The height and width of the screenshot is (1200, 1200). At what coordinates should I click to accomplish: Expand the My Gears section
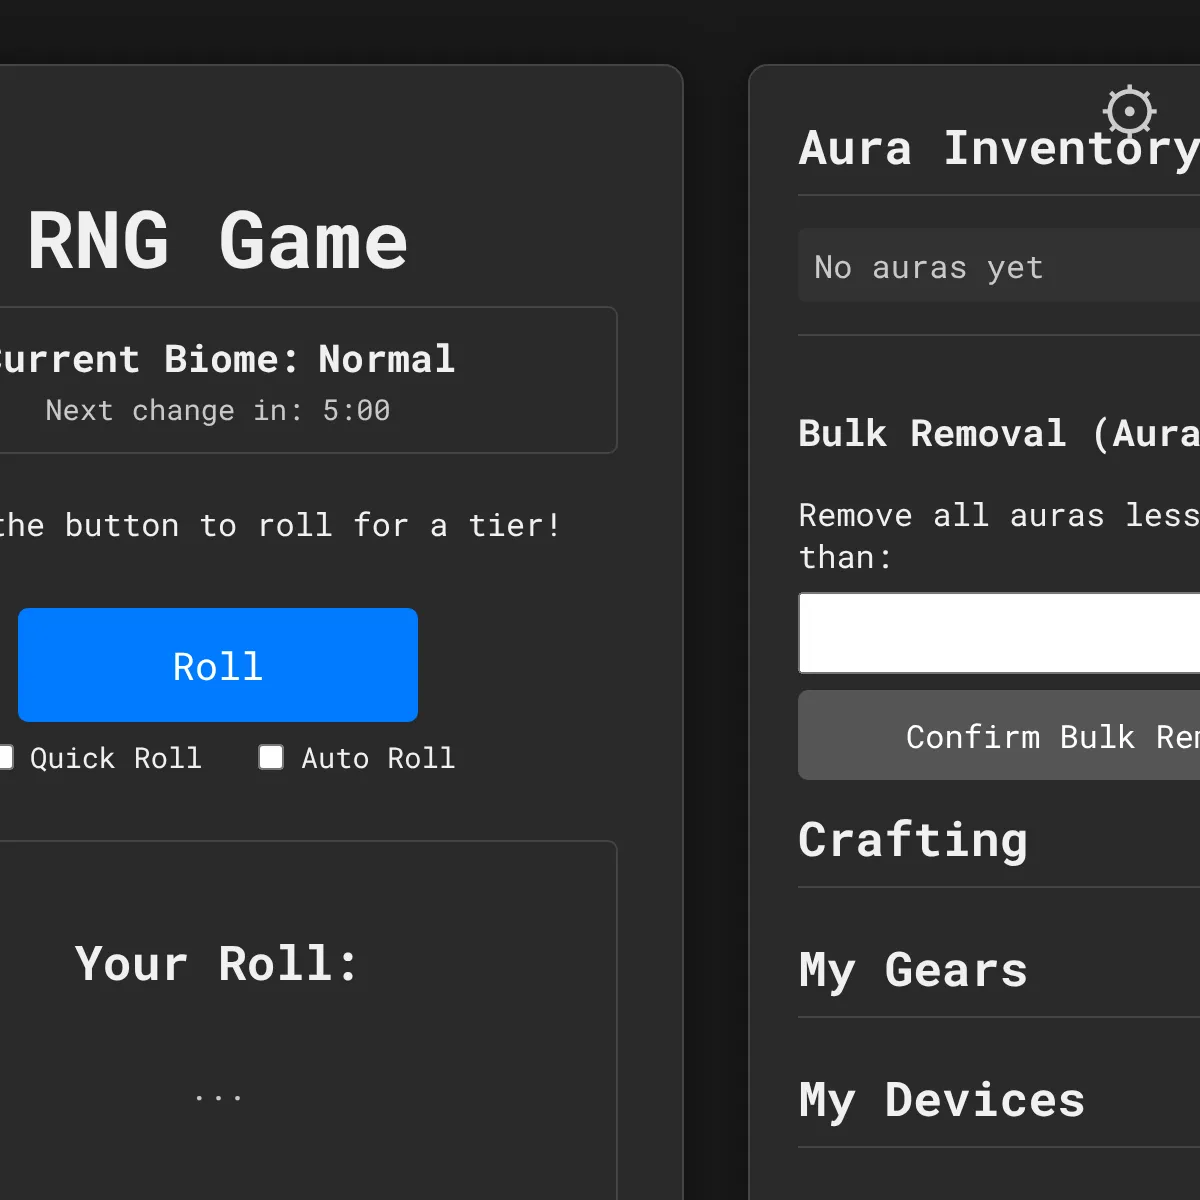pos(913,970)
